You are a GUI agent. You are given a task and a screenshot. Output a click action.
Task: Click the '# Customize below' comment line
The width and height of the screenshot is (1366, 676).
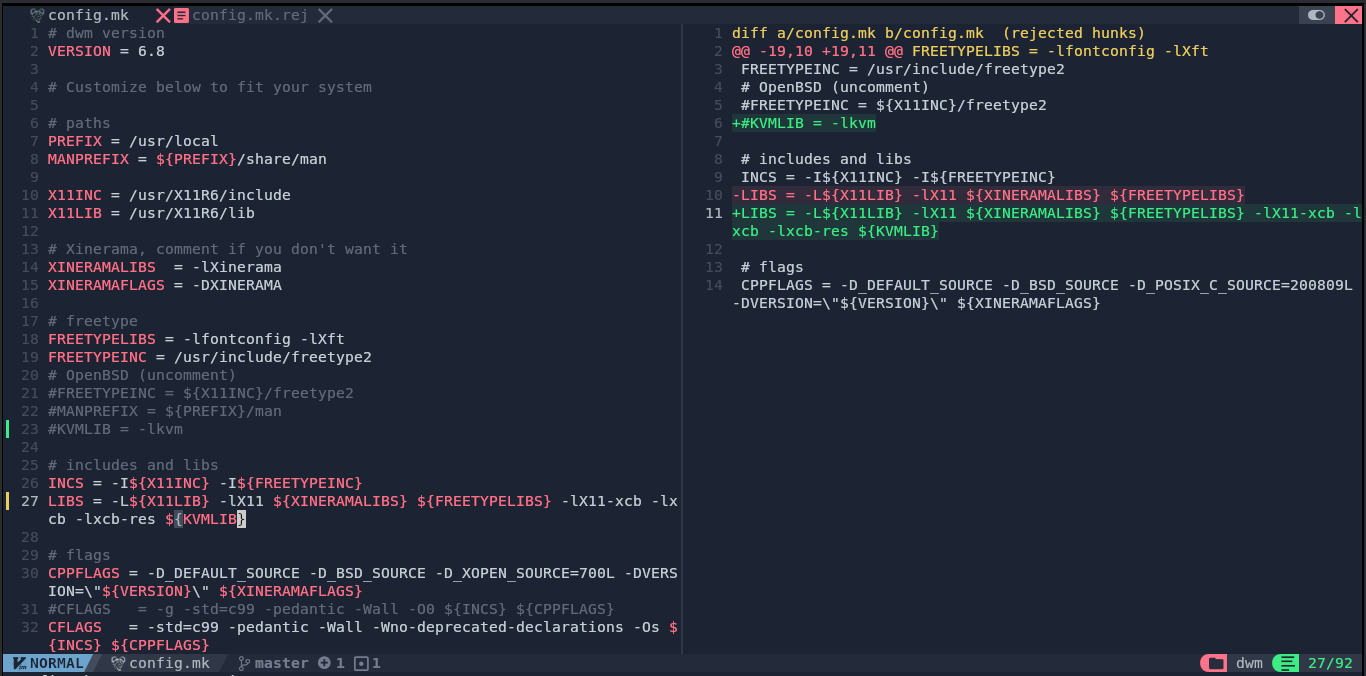210,87
